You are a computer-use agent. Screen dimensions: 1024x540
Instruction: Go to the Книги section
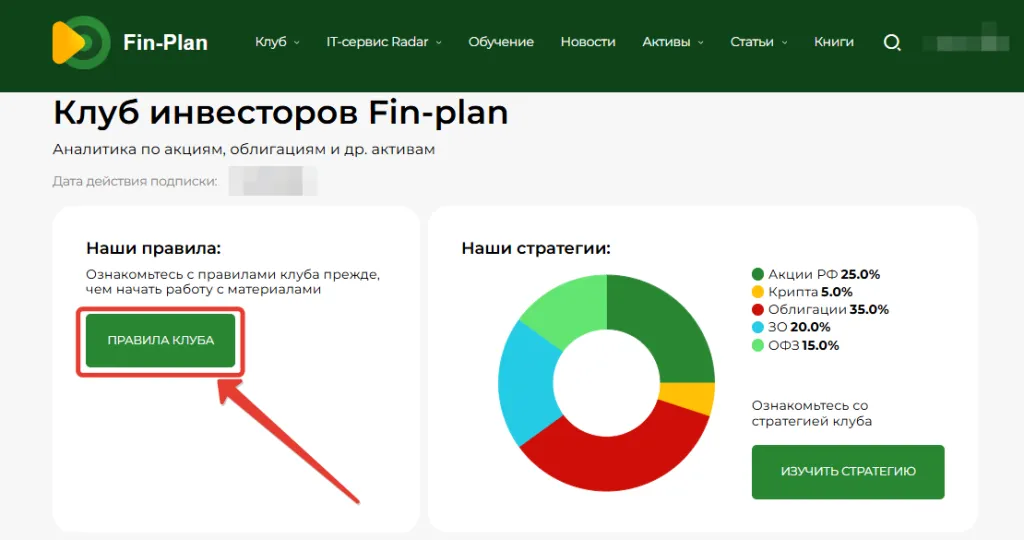click(834, 42)
